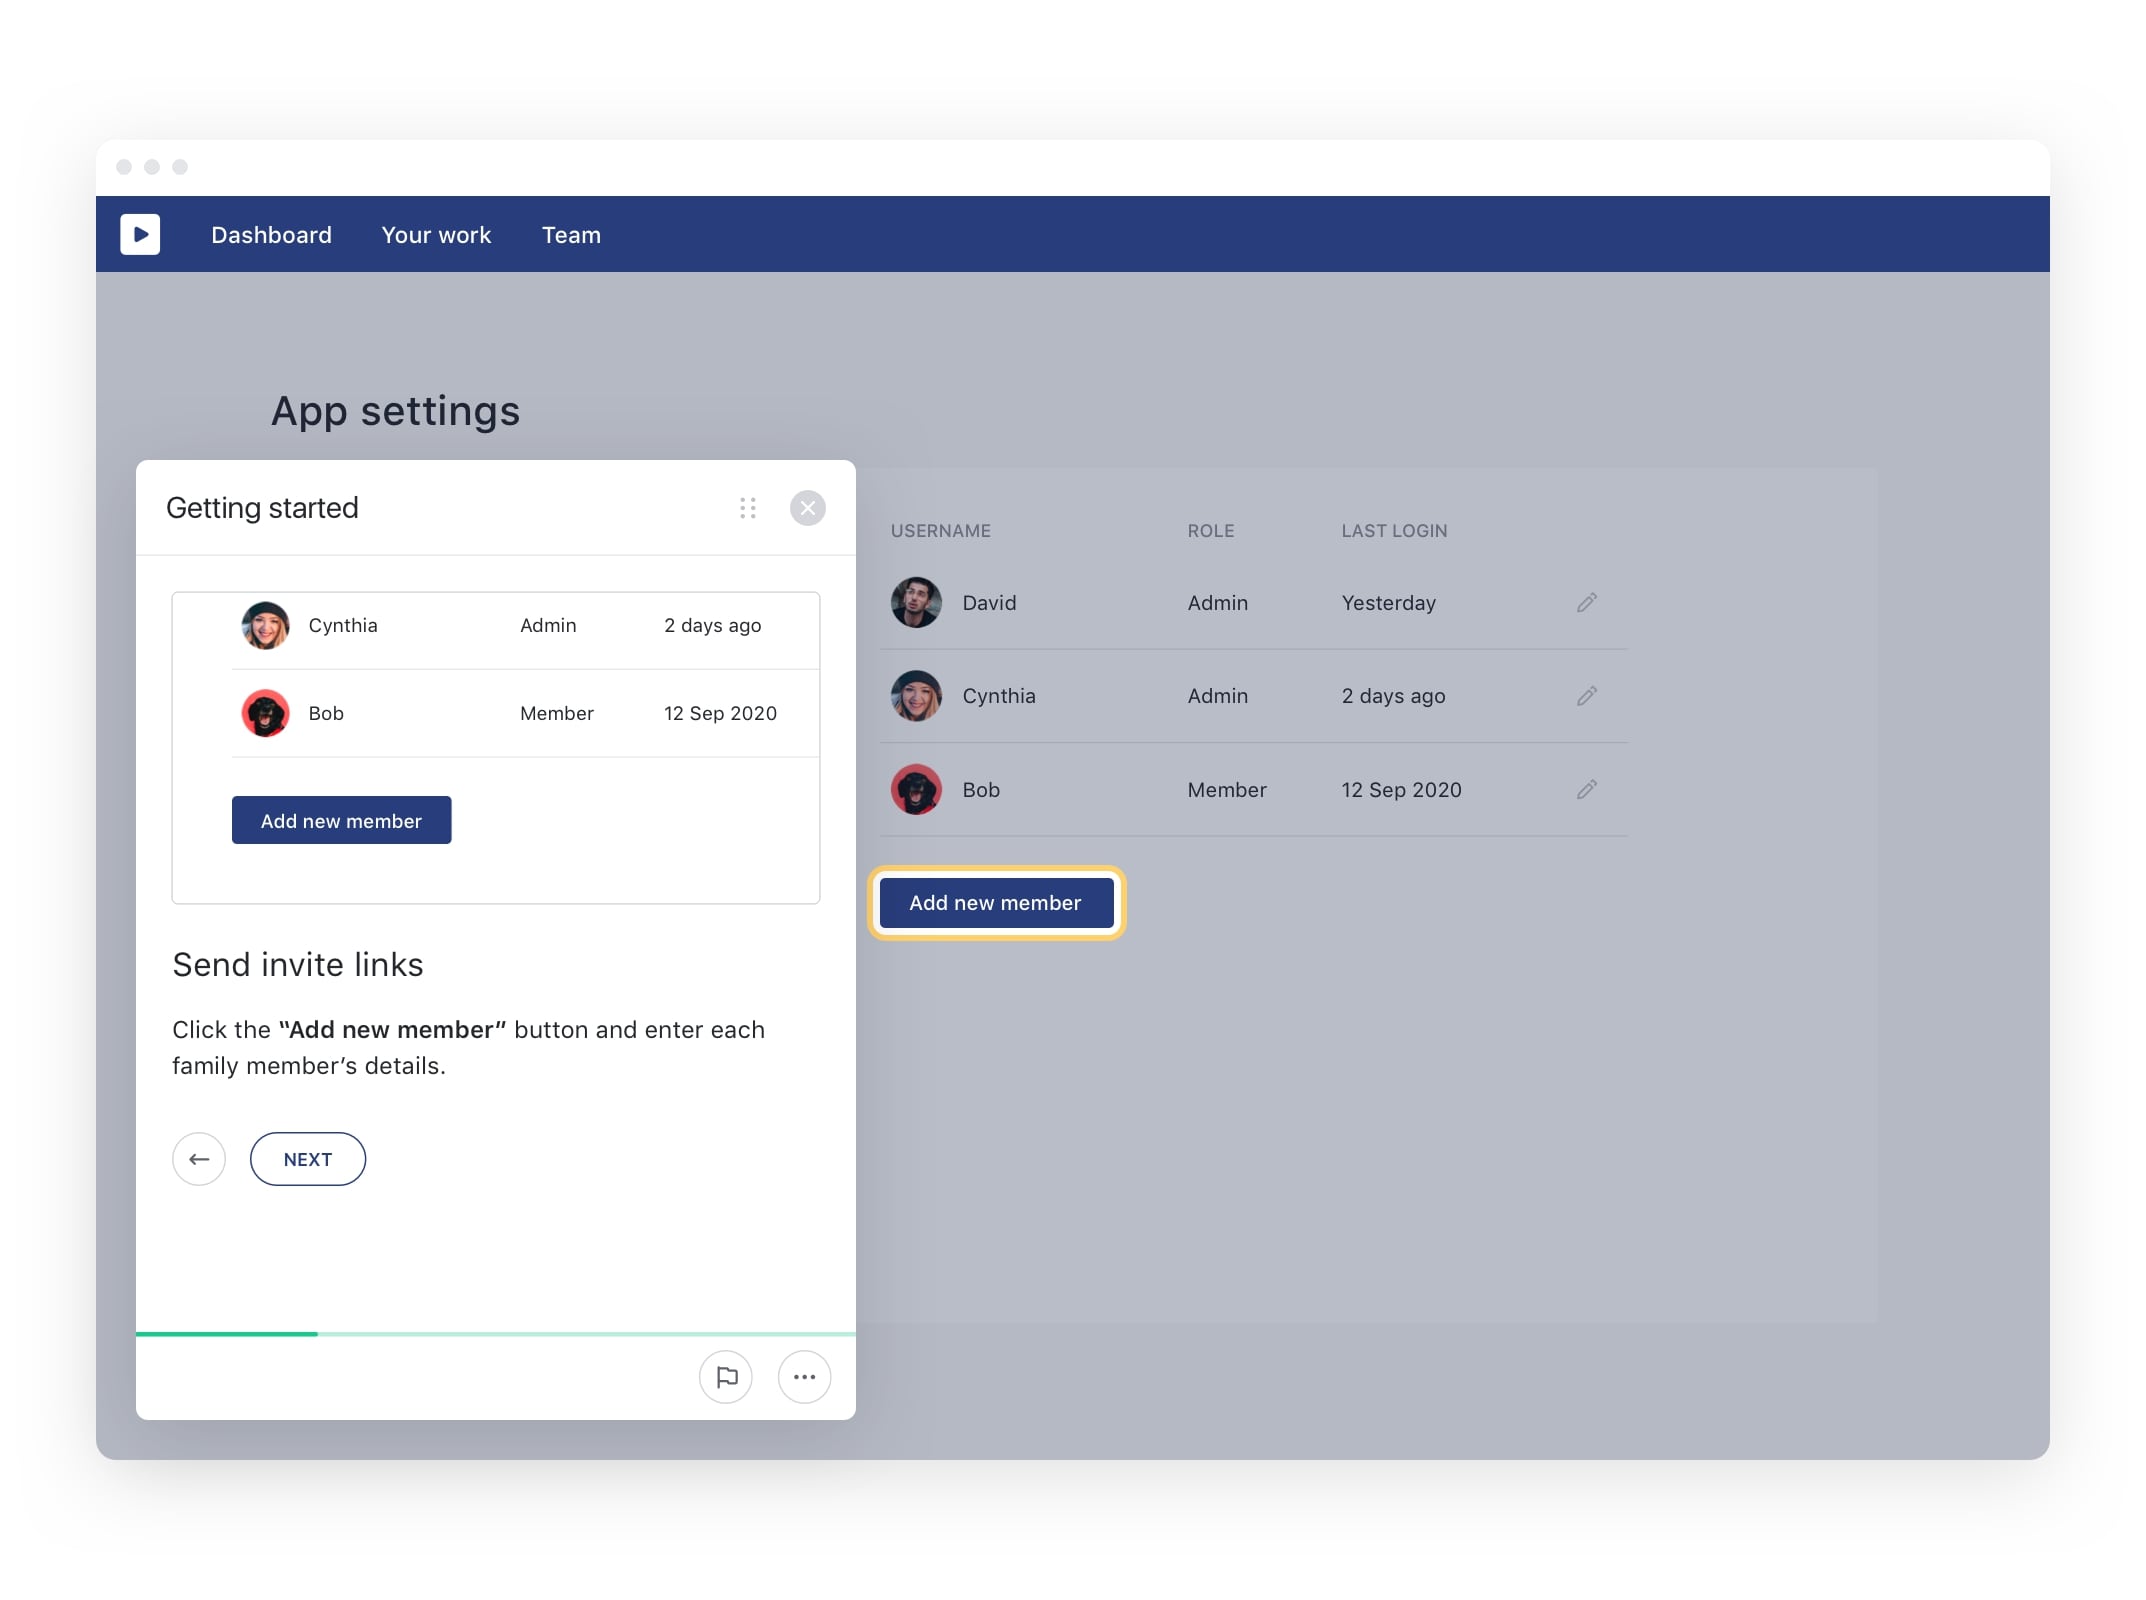Select the Team tab in navigation
2146x1600 pixels.
pyautogui.click(x=570, y=234)
